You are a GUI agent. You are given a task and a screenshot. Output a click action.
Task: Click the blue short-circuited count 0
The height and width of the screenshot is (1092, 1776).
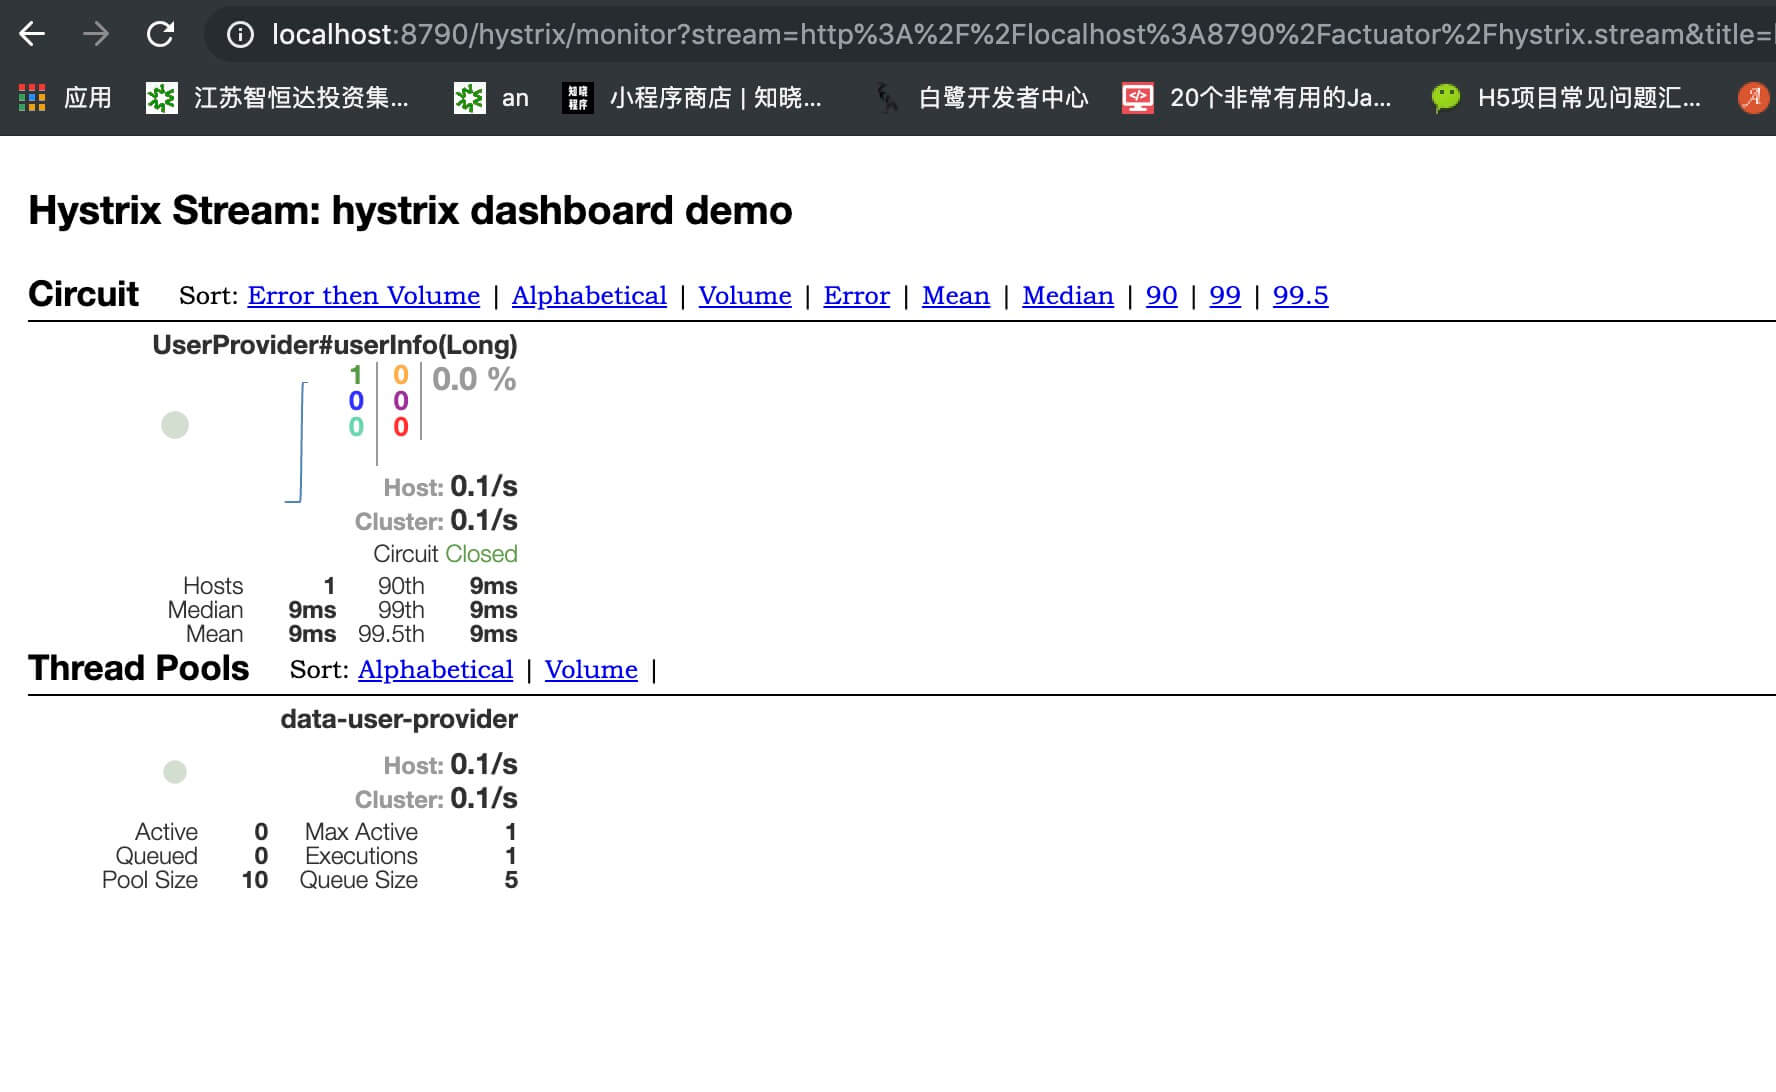[x=356, y=401]
